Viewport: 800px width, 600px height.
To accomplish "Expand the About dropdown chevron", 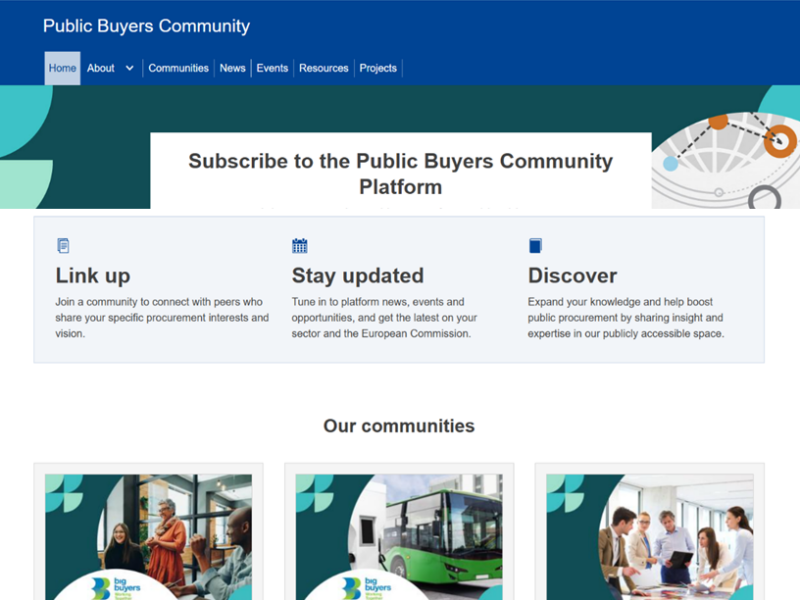I will [x=129, y=68].
